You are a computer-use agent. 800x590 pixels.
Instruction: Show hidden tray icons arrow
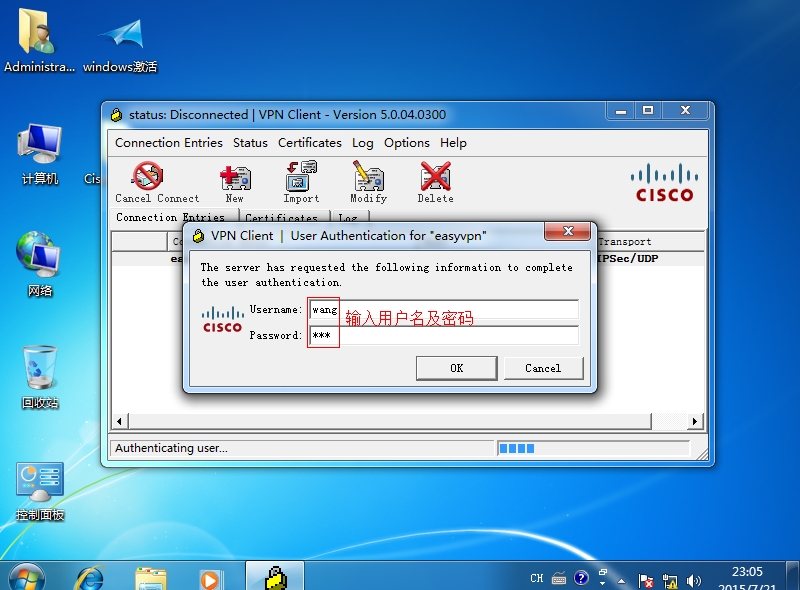pyautogui.click(x=621, y=580)
